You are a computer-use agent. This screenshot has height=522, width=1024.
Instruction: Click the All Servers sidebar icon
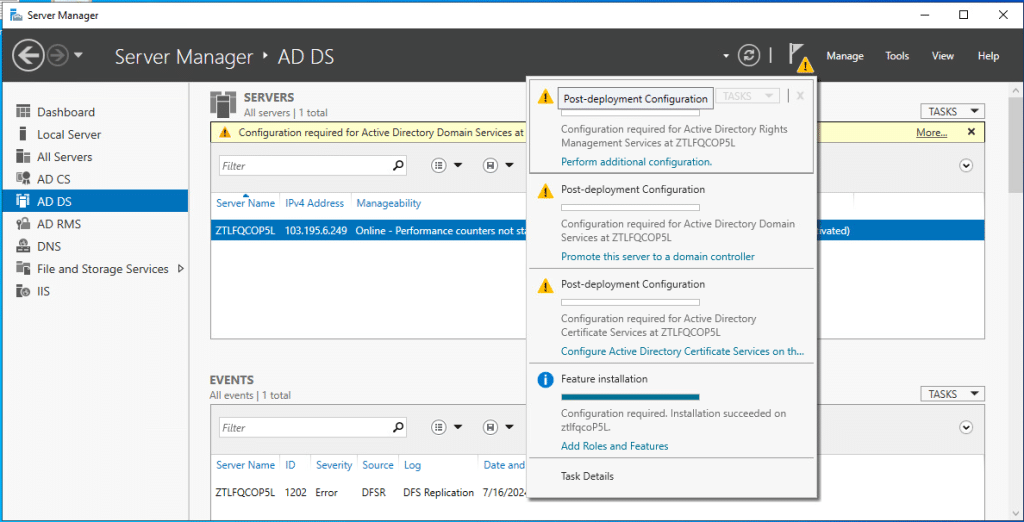tap(24, 157)
